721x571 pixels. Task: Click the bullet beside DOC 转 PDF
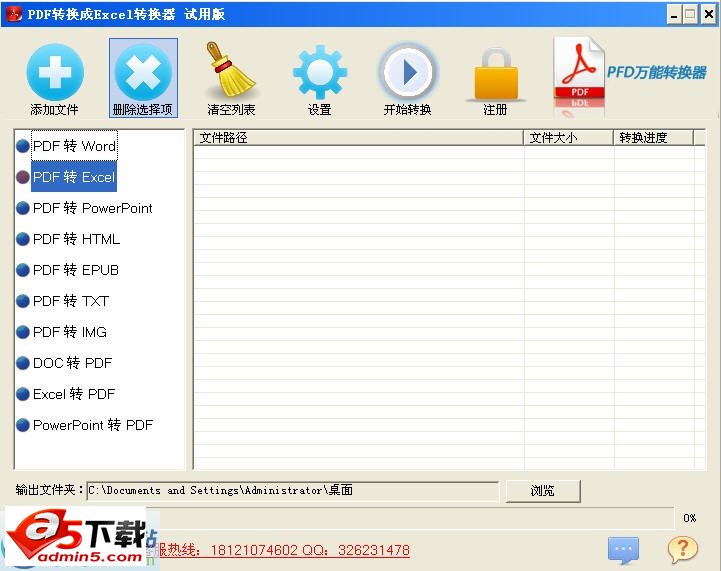(23, 363)
